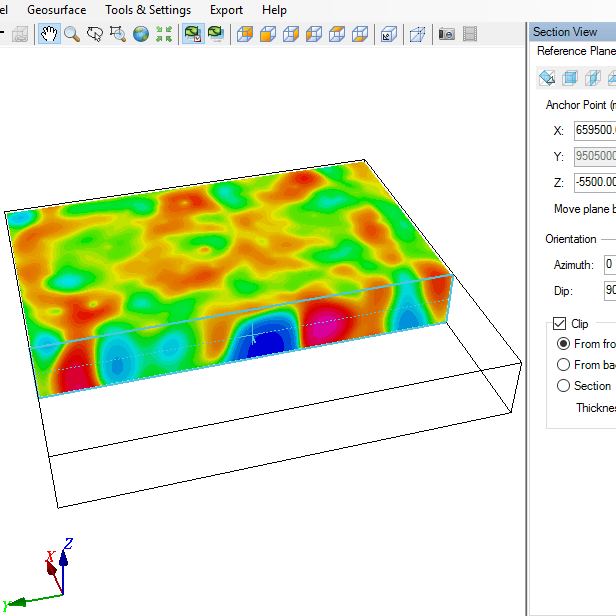The height and width of the screenshot is (616, 616).
Task: Select the Section clip radio button
Action: [564, 386]
